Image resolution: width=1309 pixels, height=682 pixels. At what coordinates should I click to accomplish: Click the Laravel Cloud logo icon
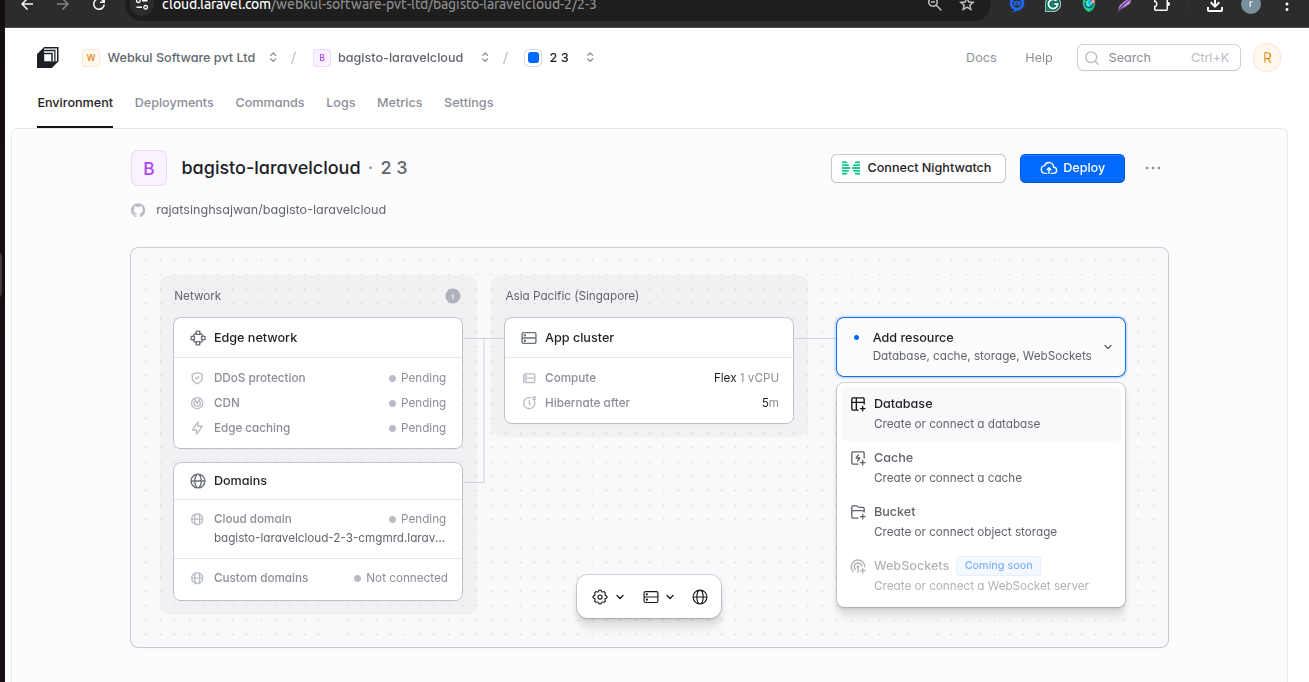(48, 58)
